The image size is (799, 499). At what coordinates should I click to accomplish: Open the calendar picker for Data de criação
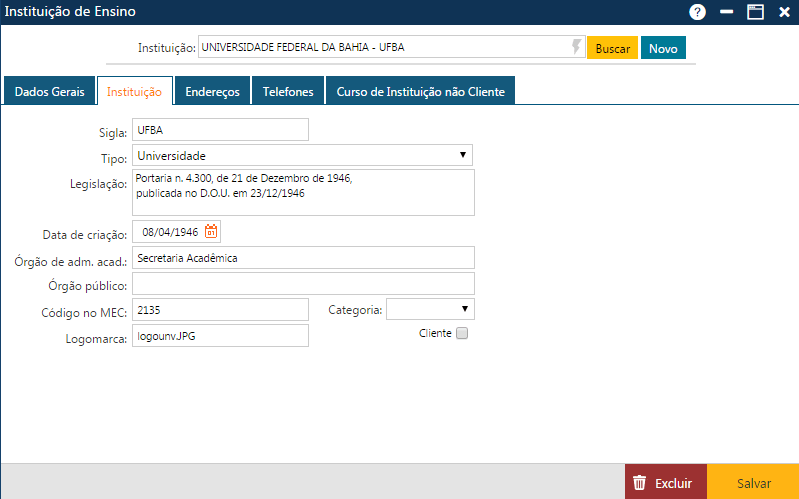[x=211, y=231]
